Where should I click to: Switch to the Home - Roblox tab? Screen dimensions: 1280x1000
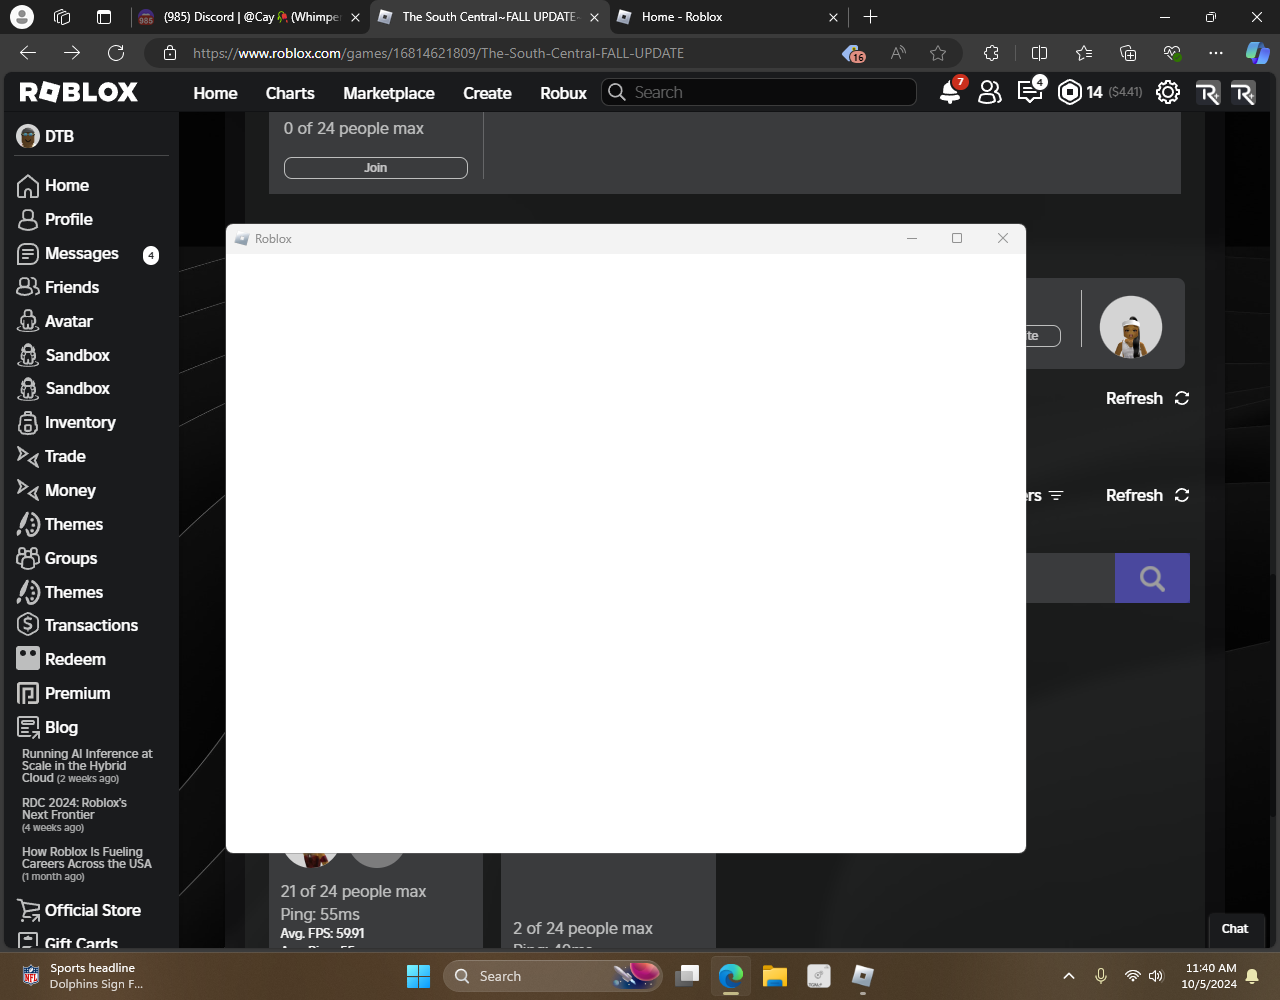click(x=730, y=17)
